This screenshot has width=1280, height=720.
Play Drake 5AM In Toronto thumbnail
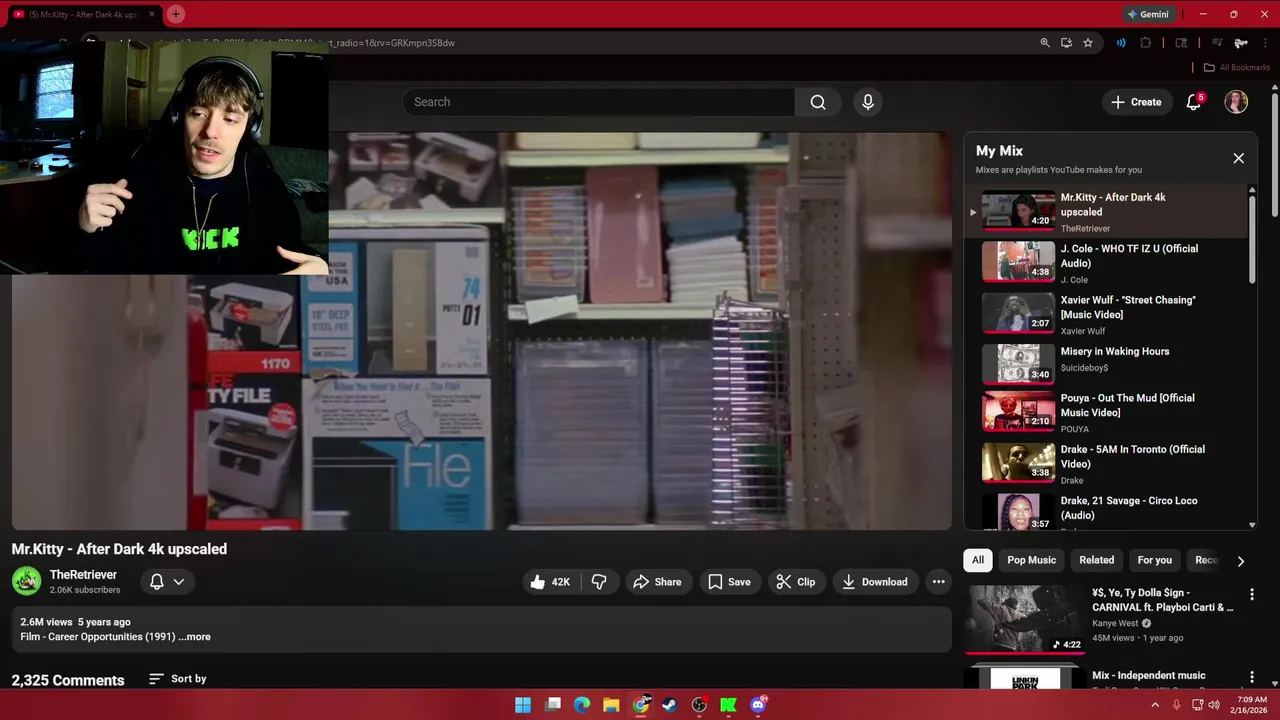tap(1018, 463)
